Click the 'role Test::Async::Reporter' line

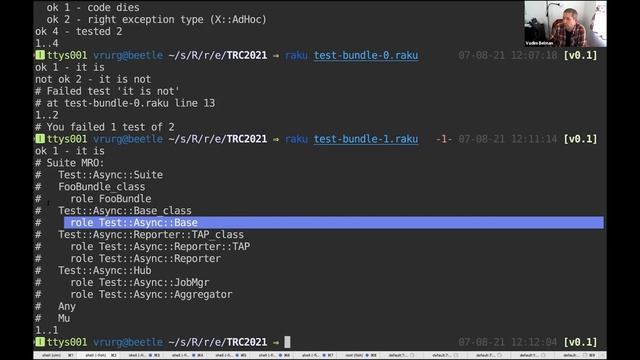(x=145, y=258)
